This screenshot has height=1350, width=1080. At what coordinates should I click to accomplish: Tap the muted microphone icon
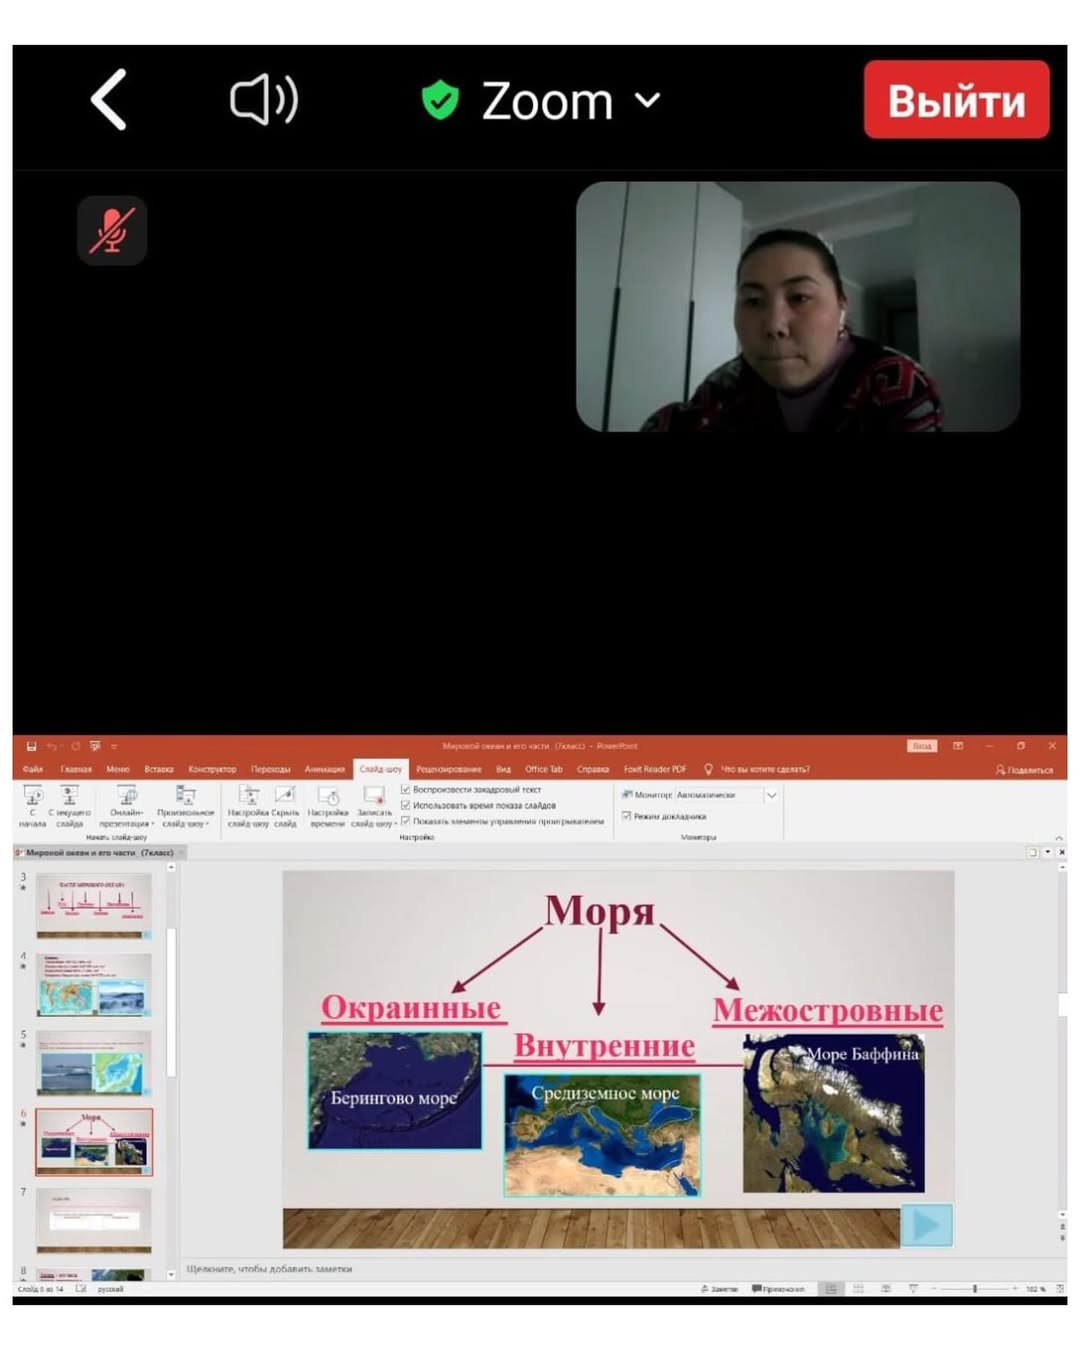point(112,231)
